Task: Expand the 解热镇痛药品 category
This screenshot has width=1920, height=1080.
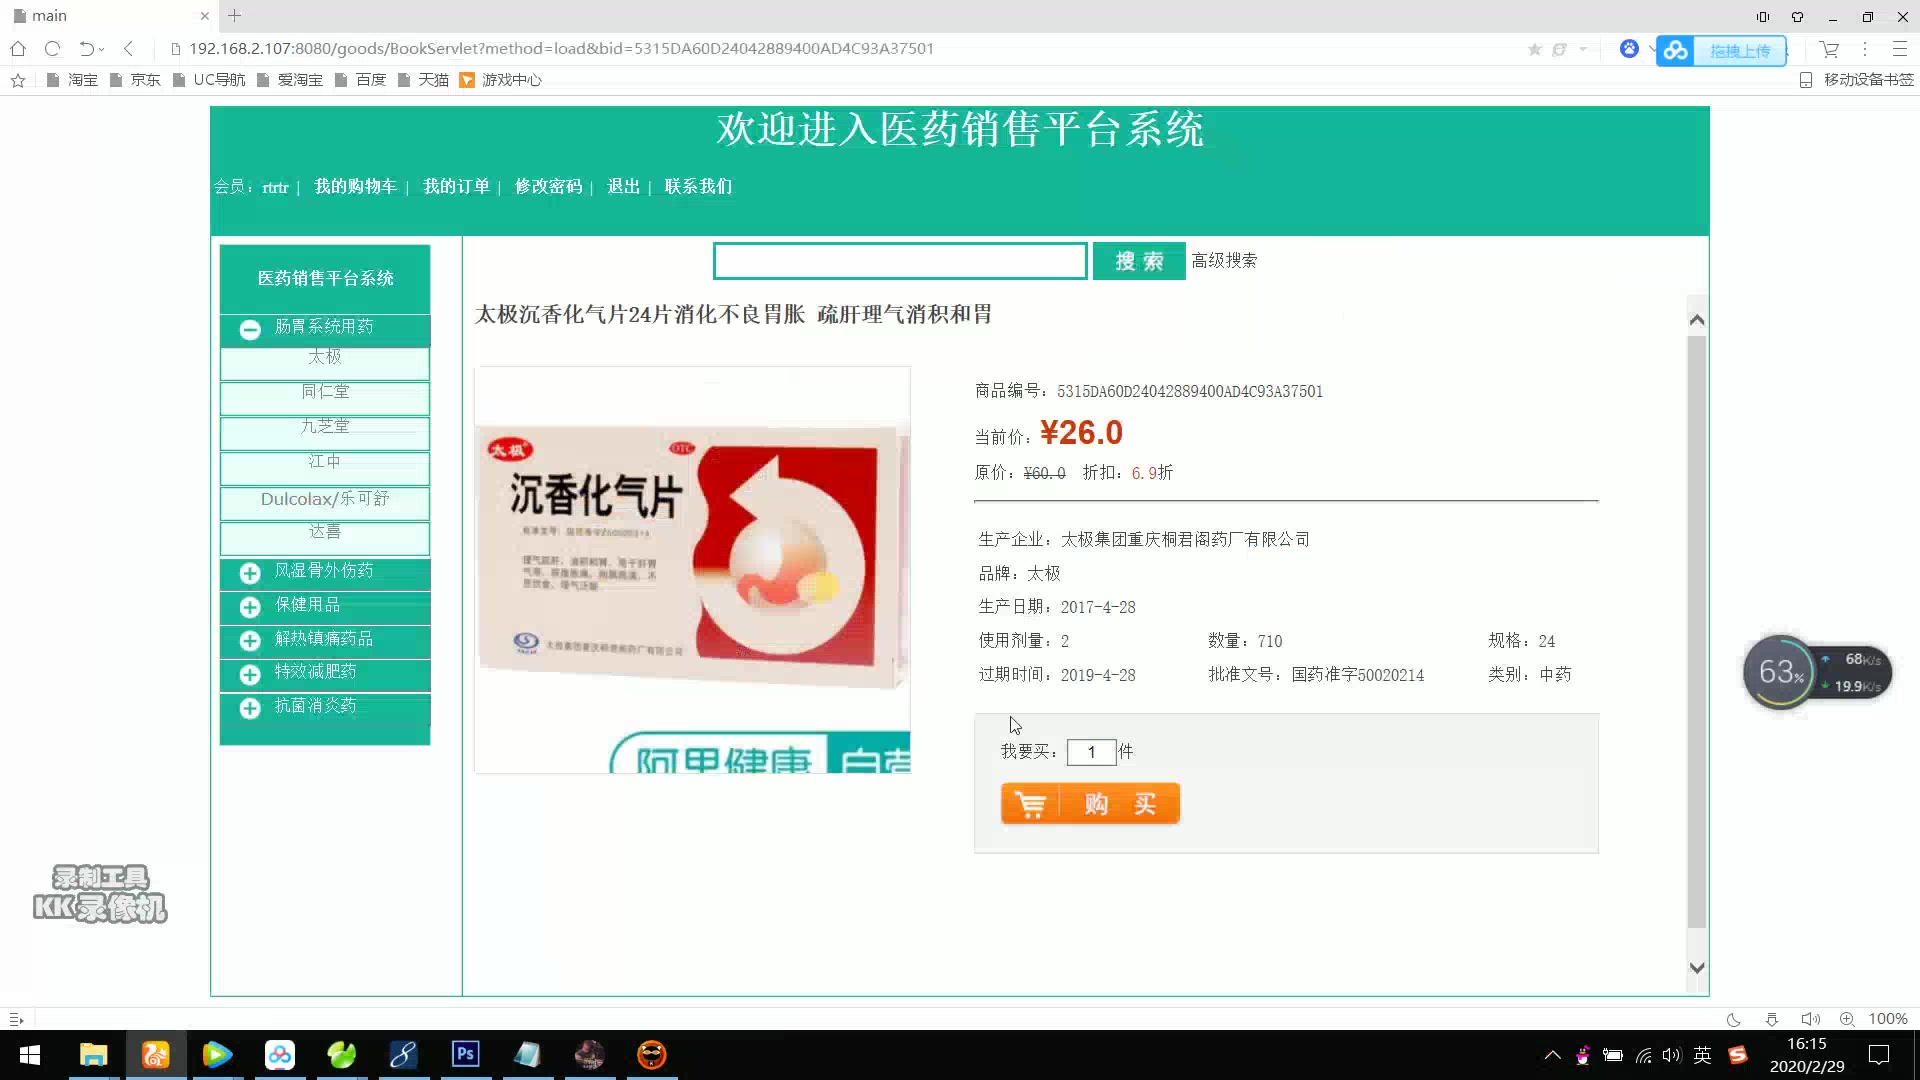Action: (x=250, y=641)
